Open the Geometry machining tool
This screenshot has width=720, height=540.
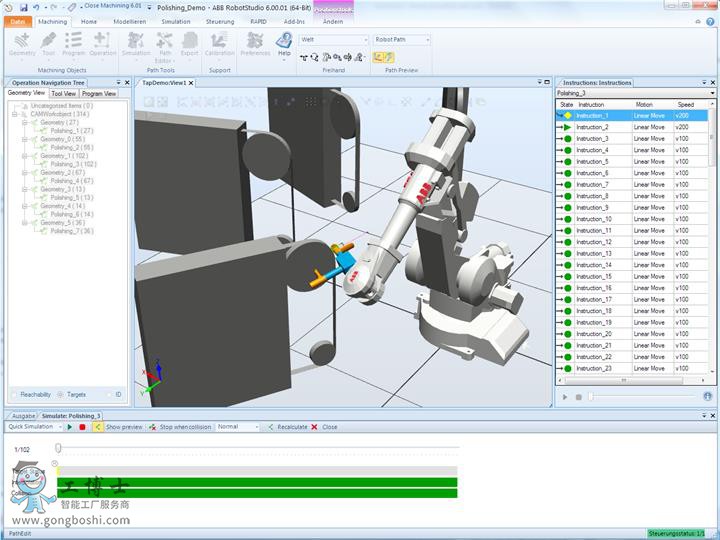[x=22, y=44]
